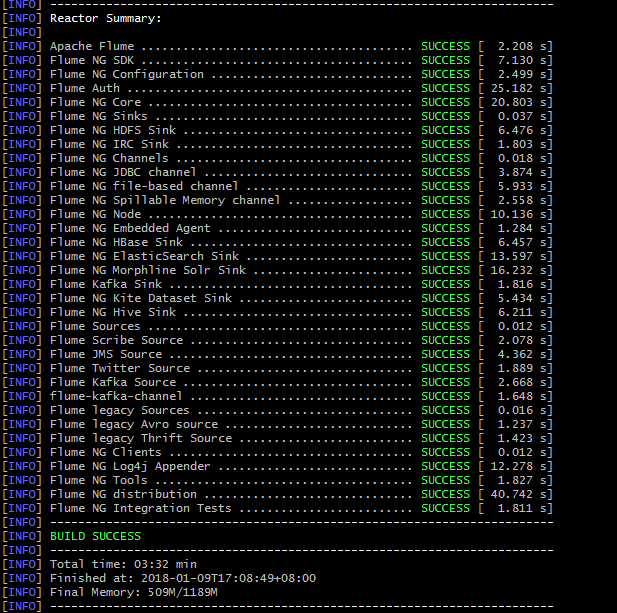Click the Flume Auth module name
Screen dimensions: 617x613
pos(85,88)
